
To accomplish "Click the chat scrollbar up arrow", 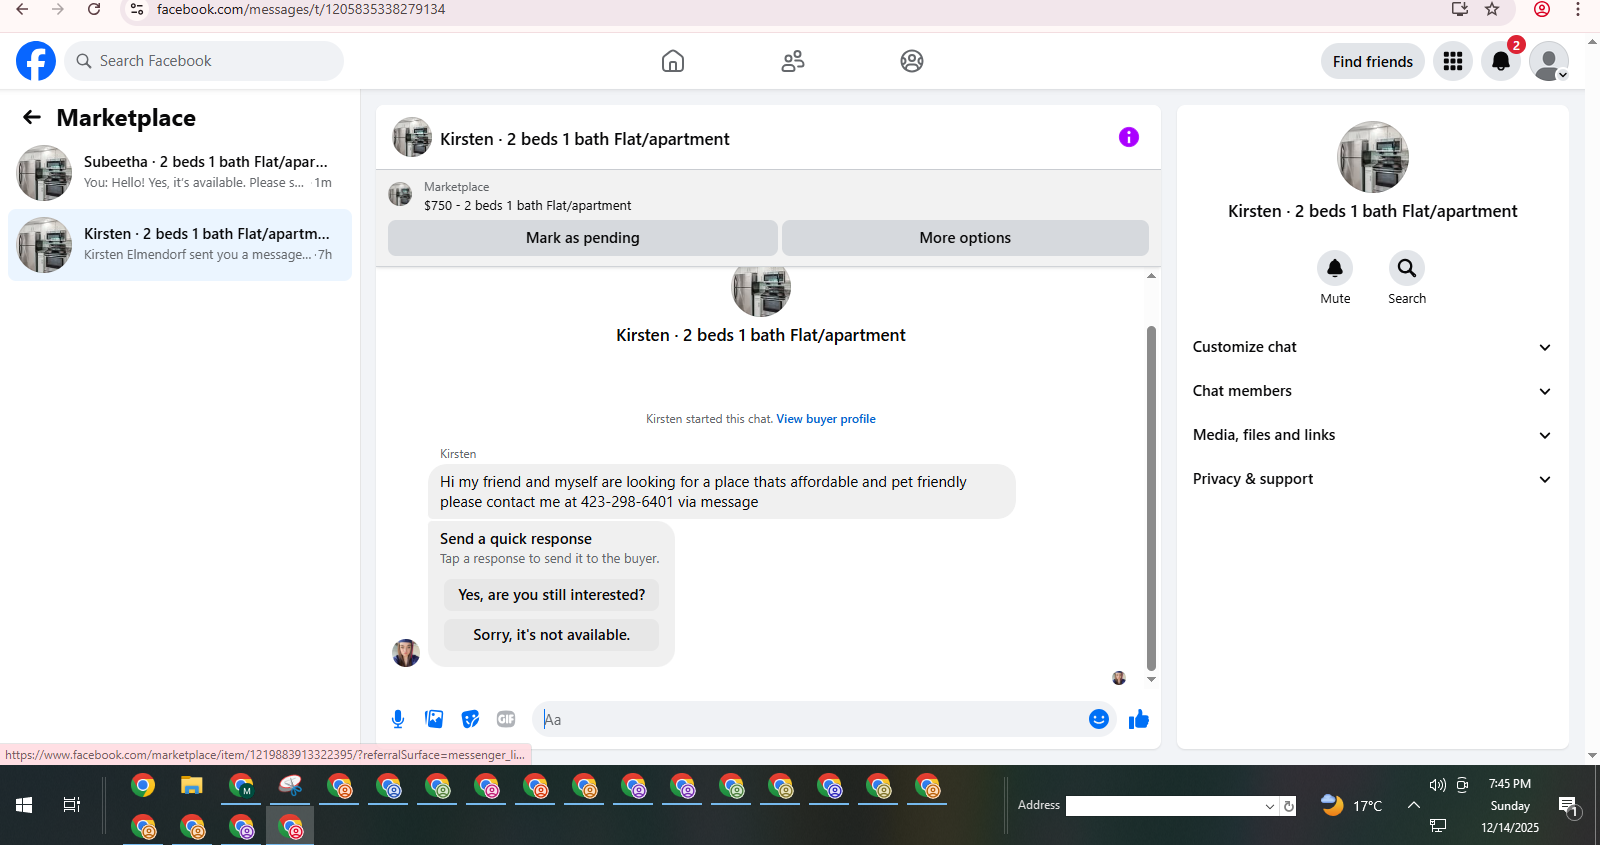I will pyautogui.click(x=1151, y=275).
